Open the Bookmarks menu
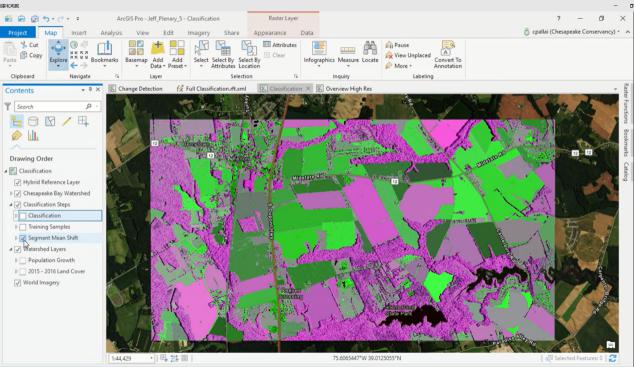This screenshot has width=634, height=367. coord(104,54)
